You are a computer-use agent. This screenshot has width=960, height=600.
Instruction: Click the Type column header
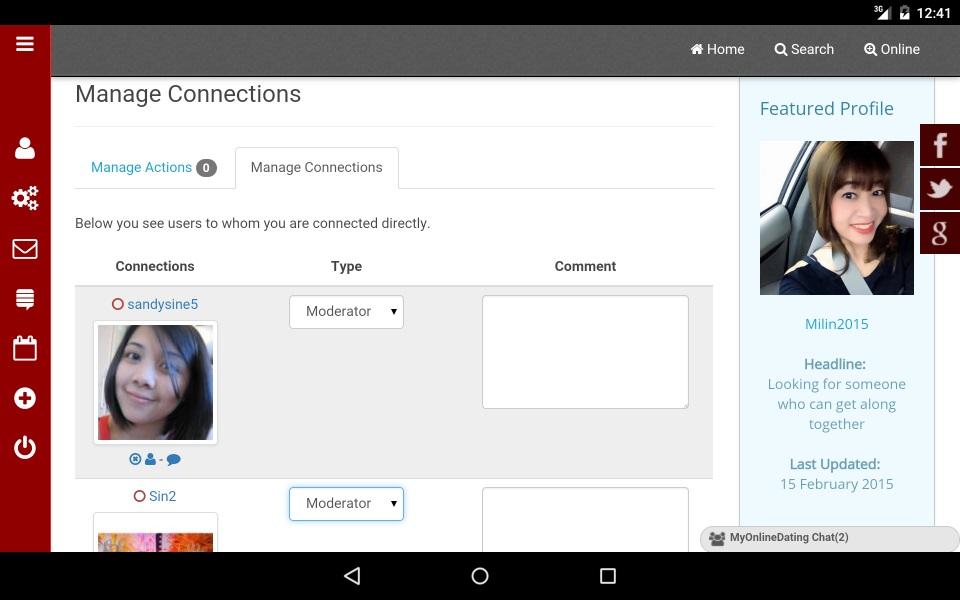point(347,266)
